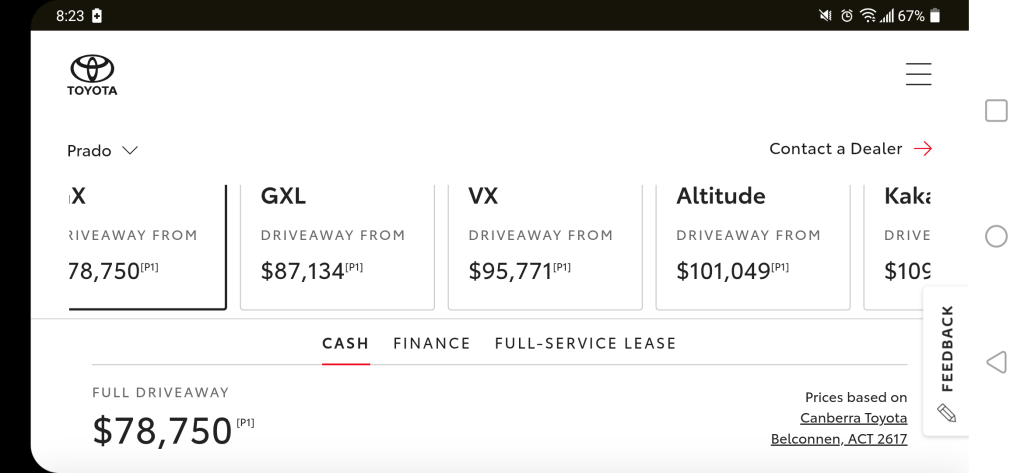Select the Cash tab

tap(346, 343)
